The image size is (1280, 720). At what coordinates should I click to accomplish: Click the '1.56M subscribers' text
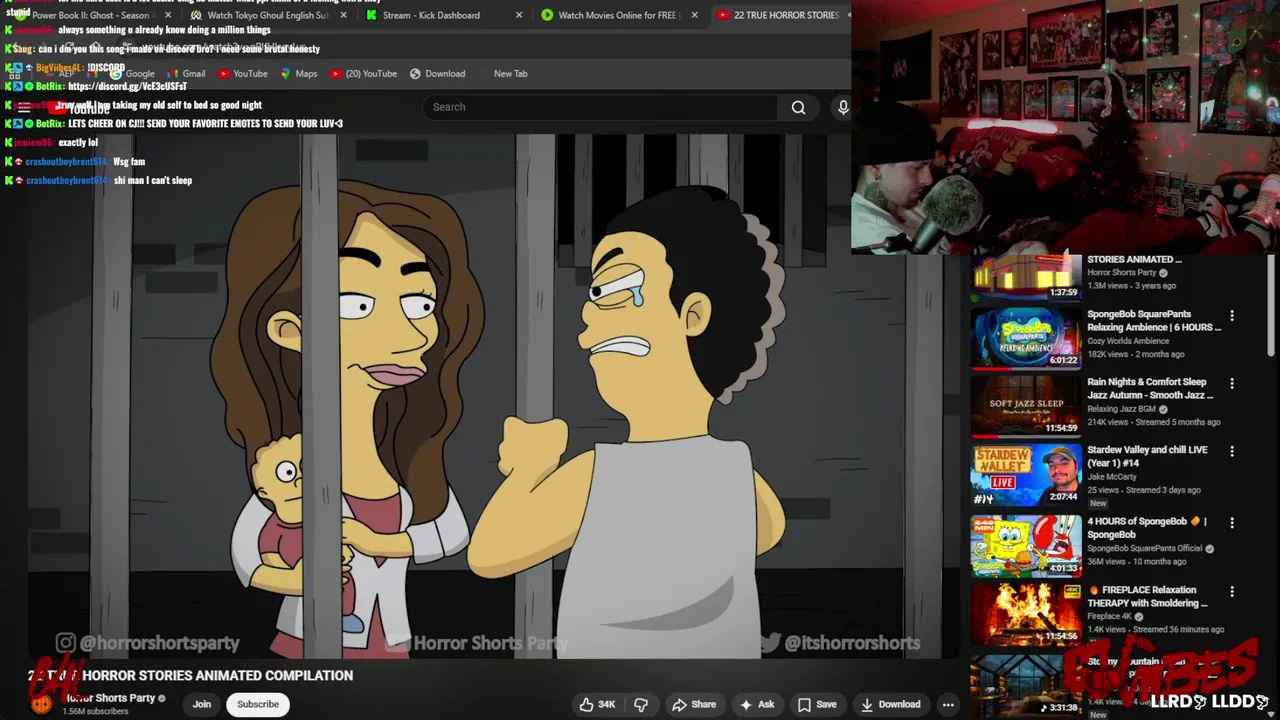coord(95,712)
